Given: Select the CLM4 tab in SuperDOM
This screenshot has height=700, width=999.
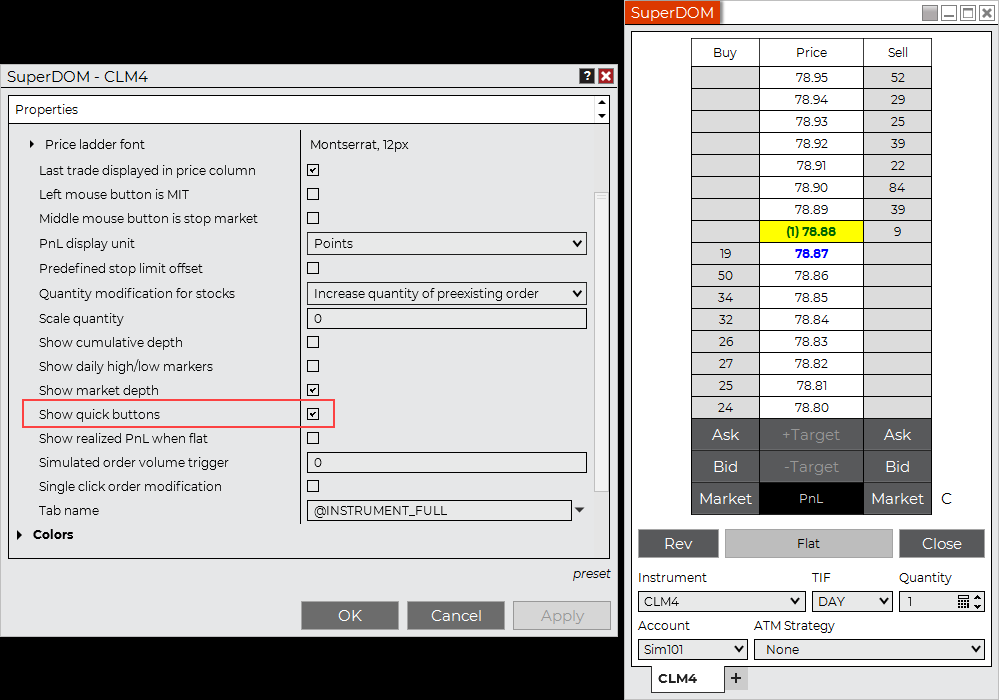Looking at the screenshot, I should coord(687,678).
